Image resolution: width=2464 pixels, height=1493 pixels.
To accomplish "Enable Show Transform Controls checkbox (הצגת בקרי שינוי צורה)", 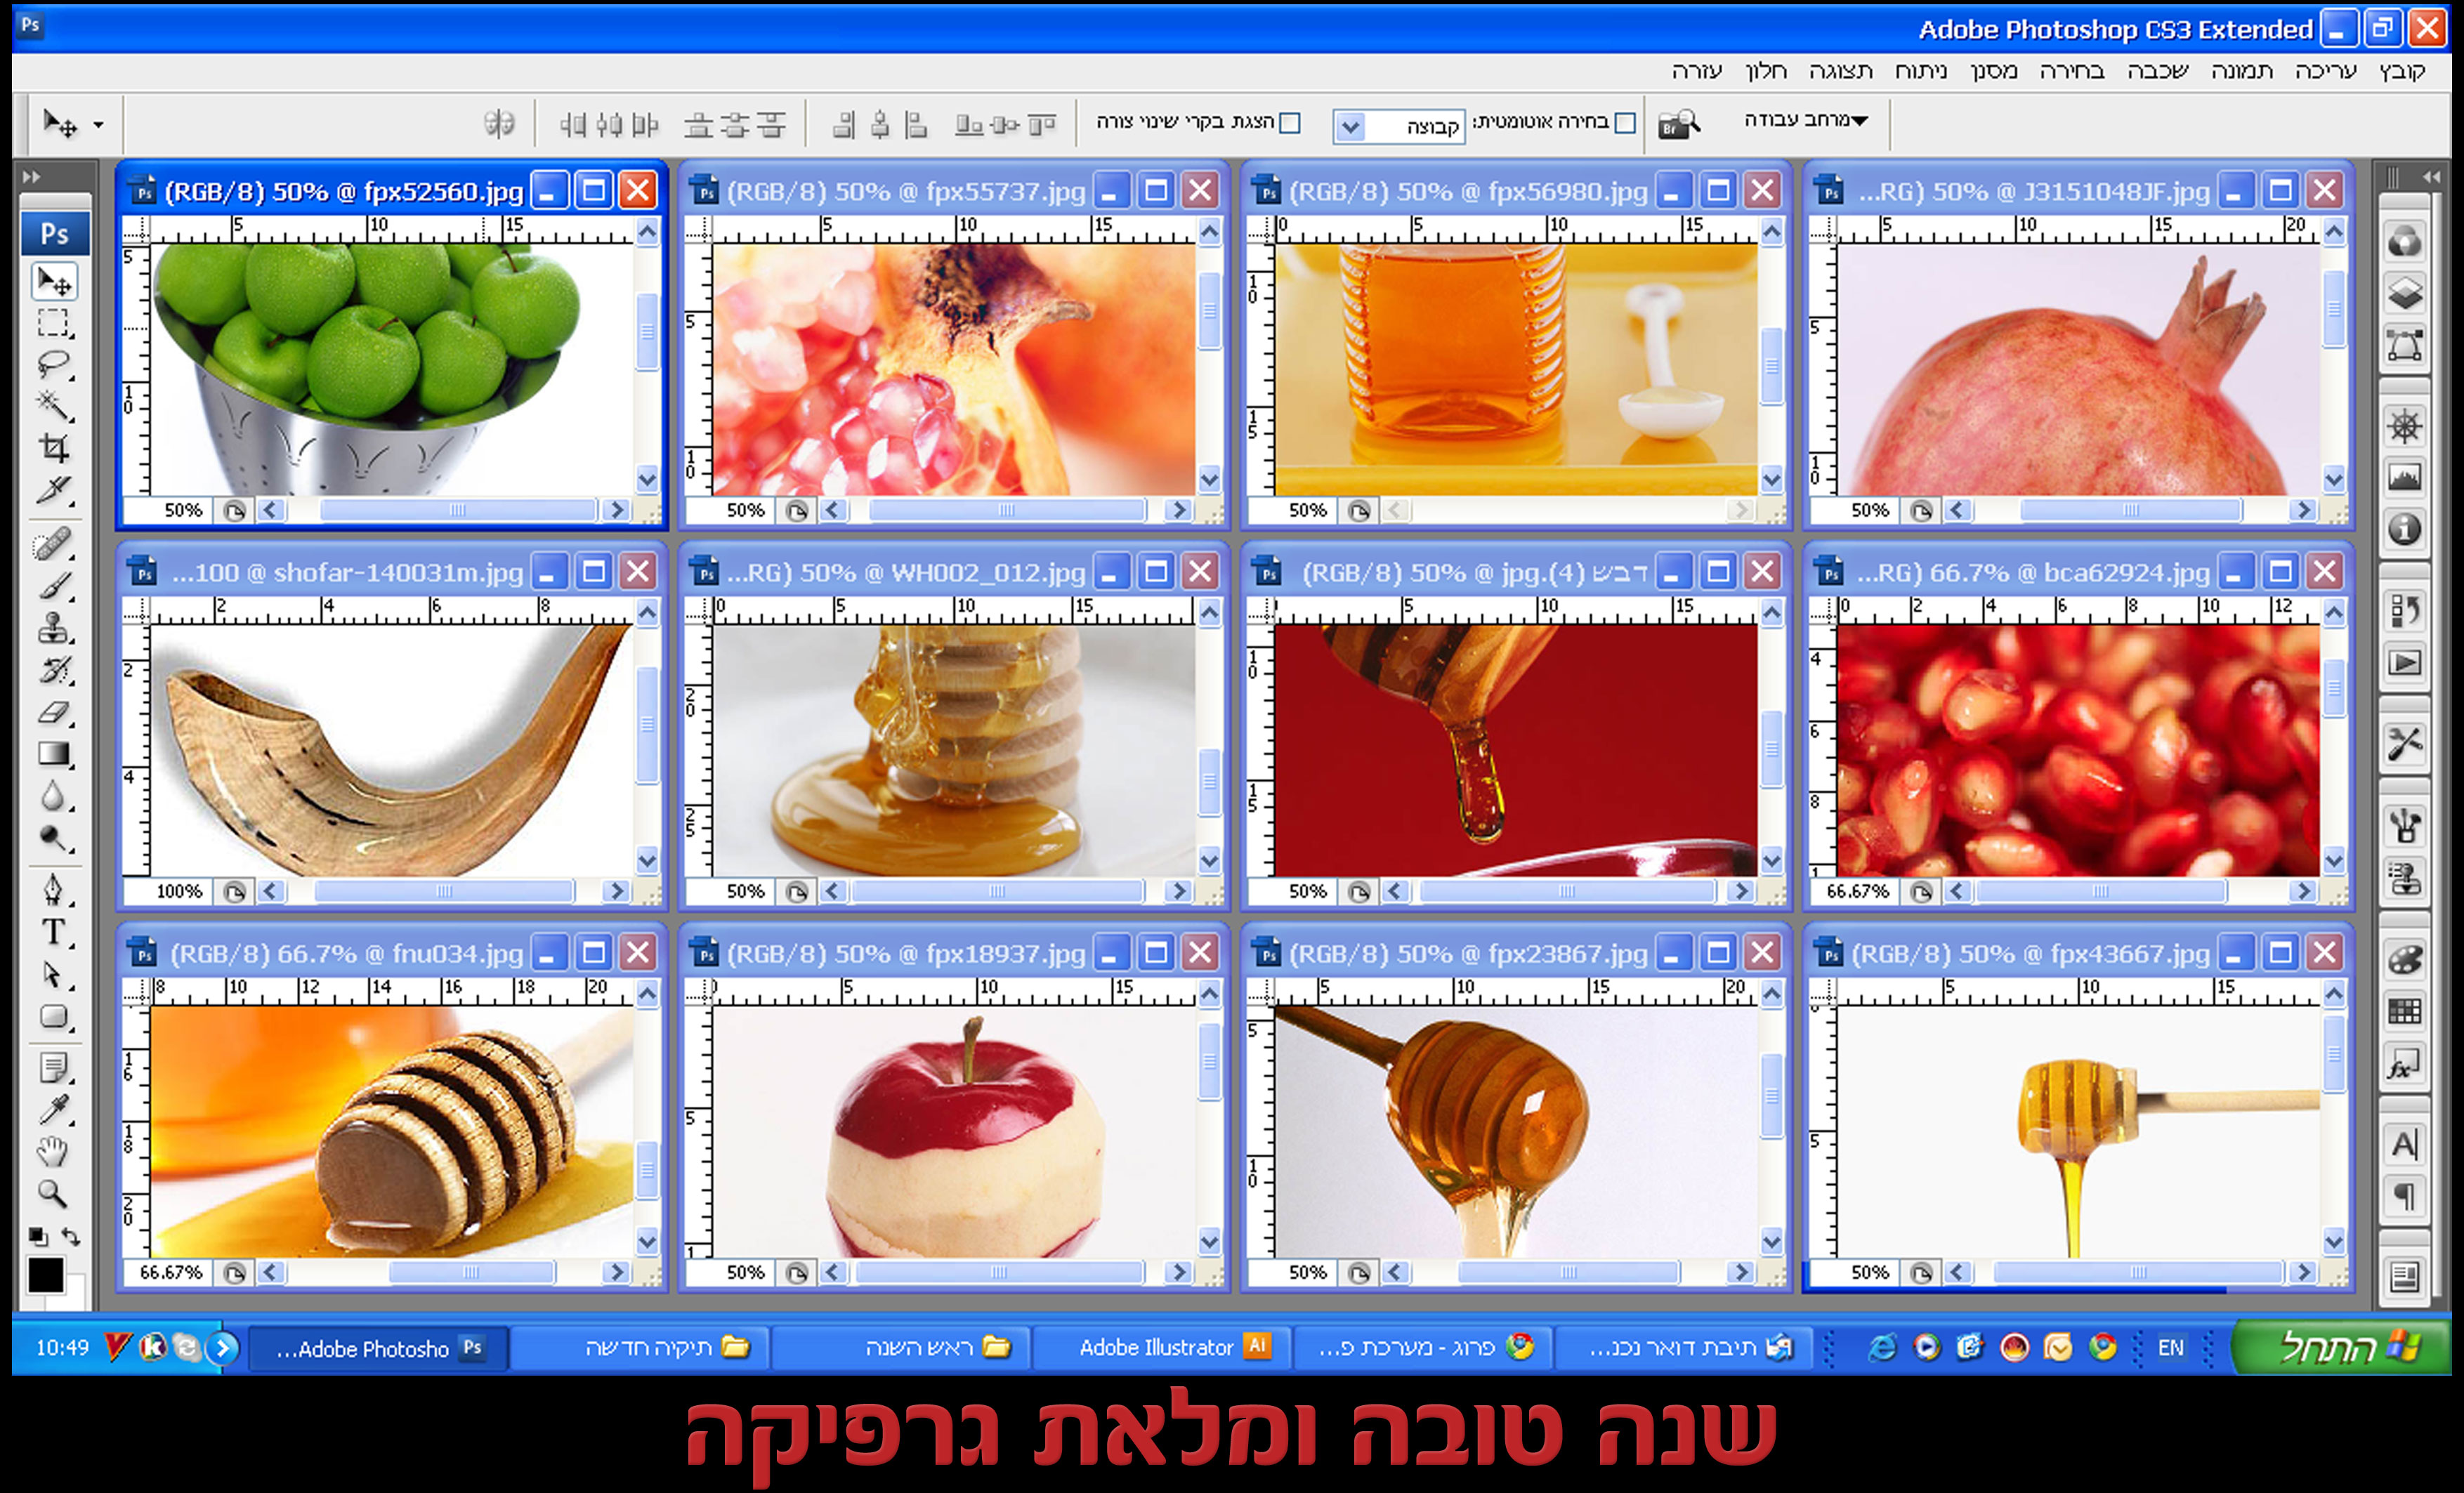I will tap(1290, 123).
